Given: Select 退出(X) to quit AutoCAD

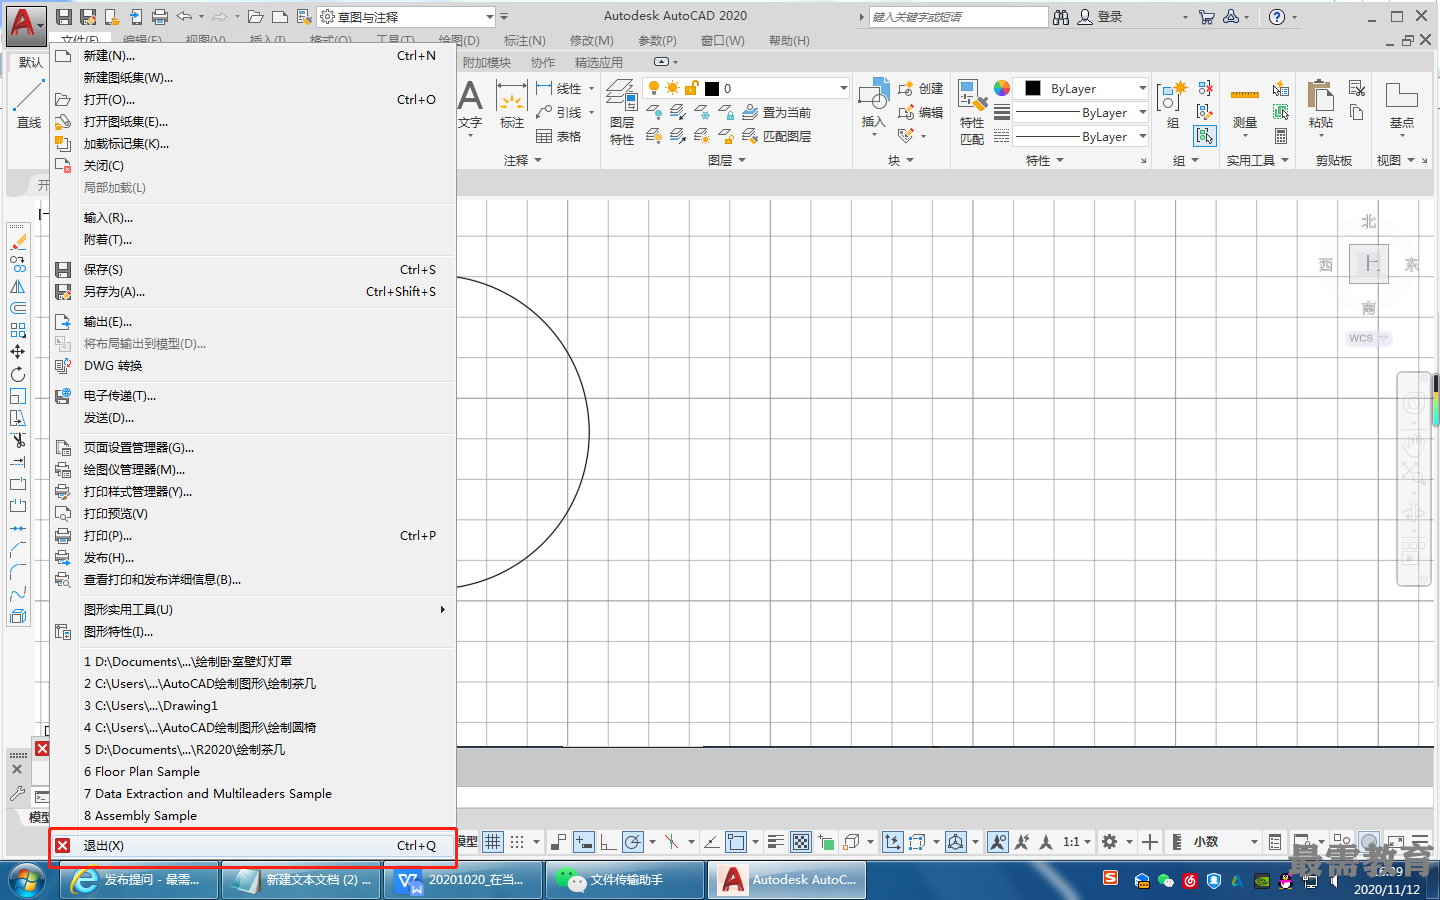Looking at the screenshot, I should click(x=254, y=846).
